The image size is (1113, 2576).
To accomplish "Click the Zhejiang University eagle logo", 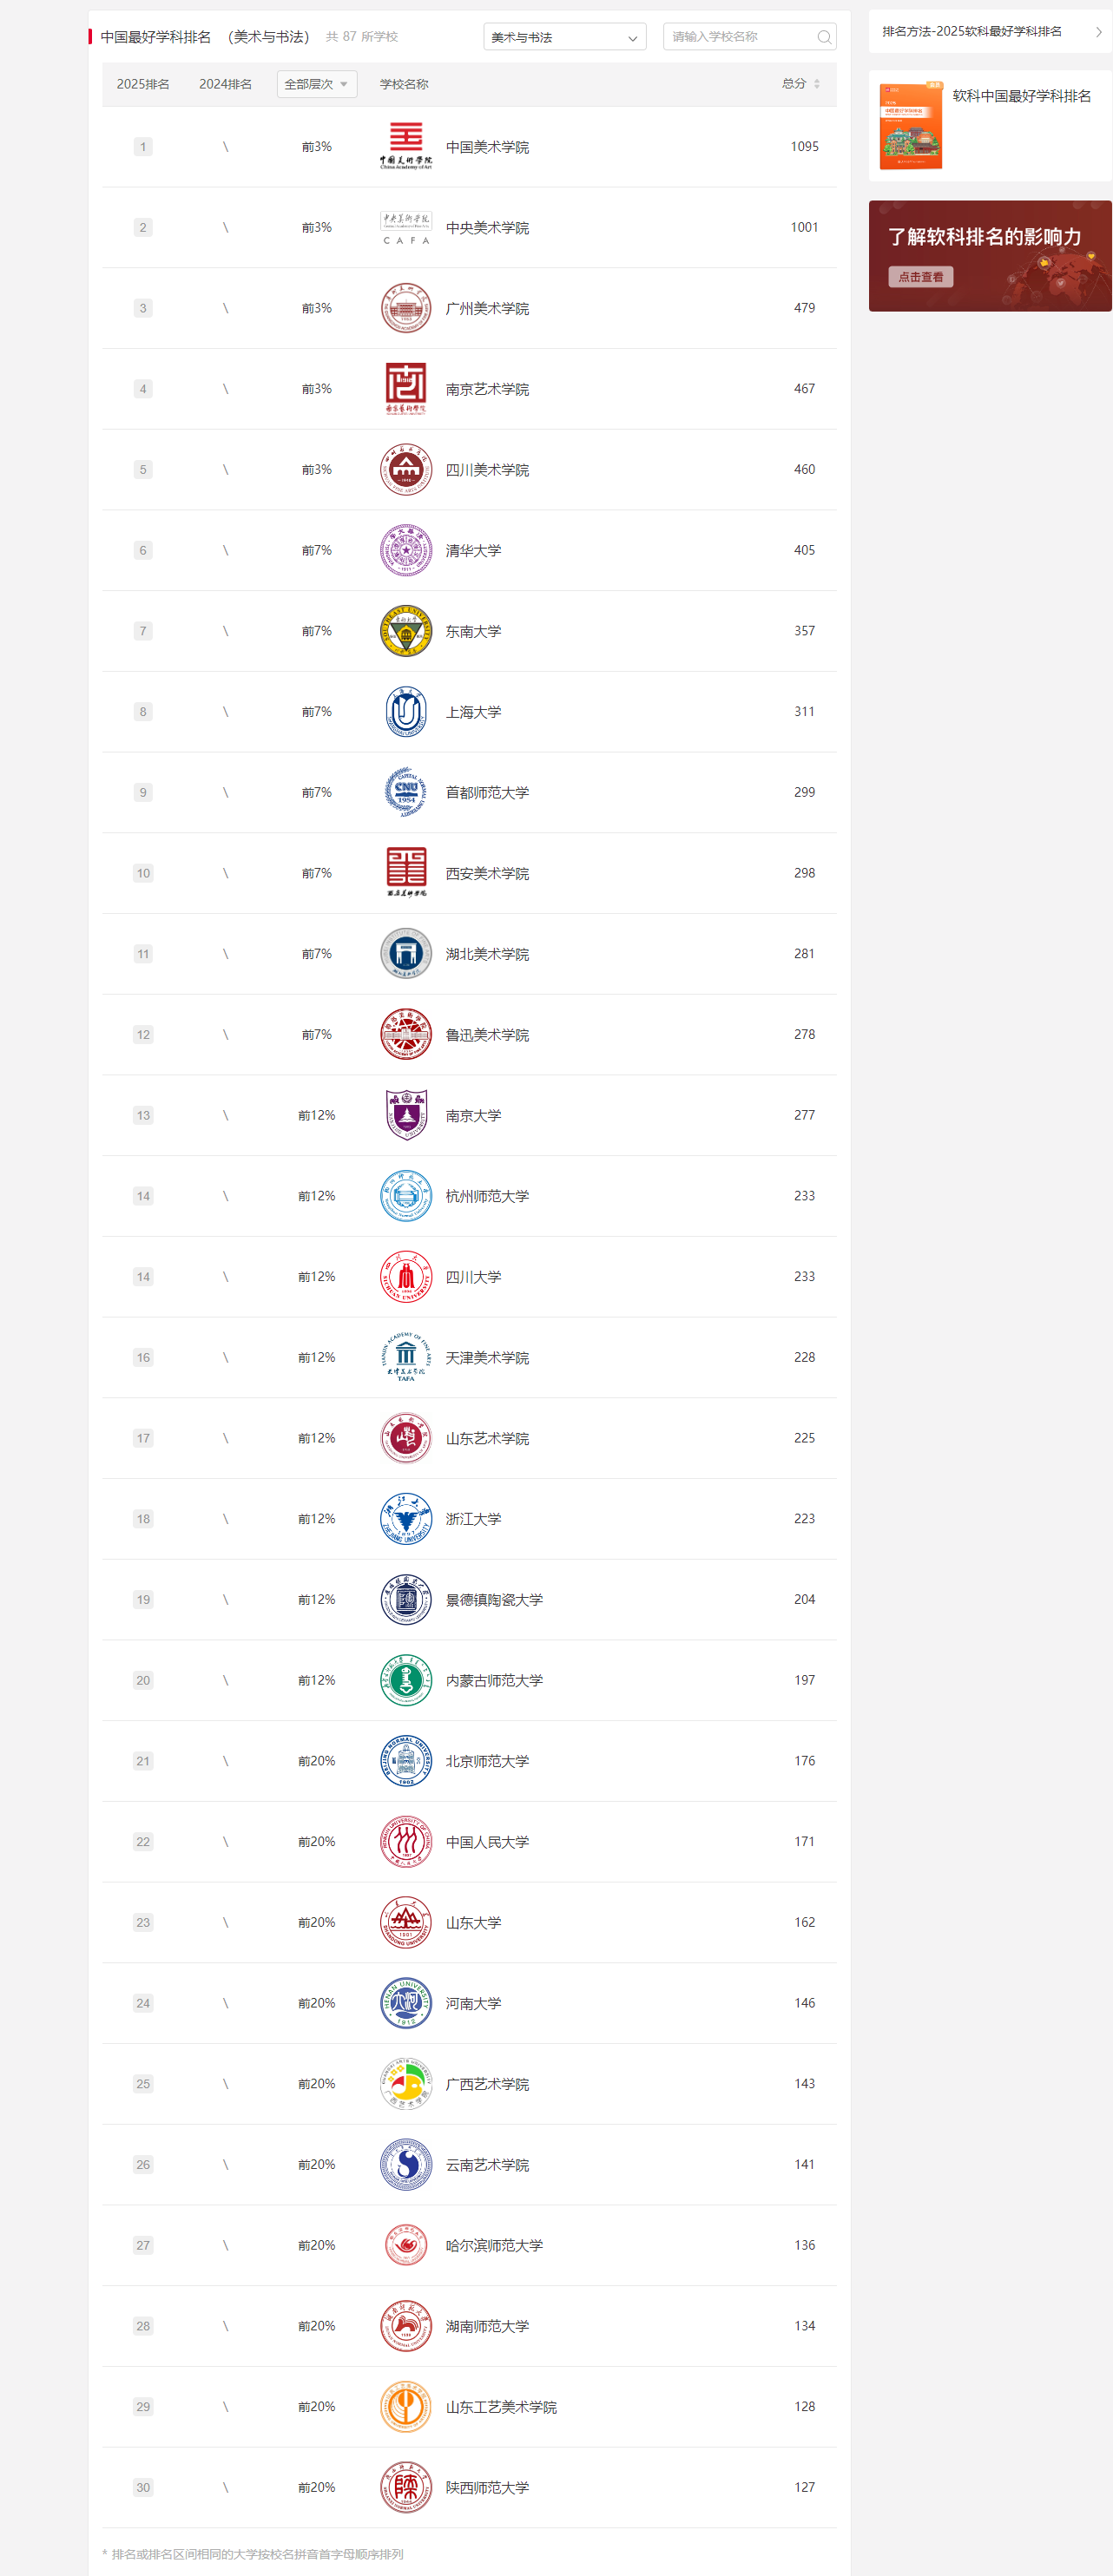I will tap(405, 1518).
